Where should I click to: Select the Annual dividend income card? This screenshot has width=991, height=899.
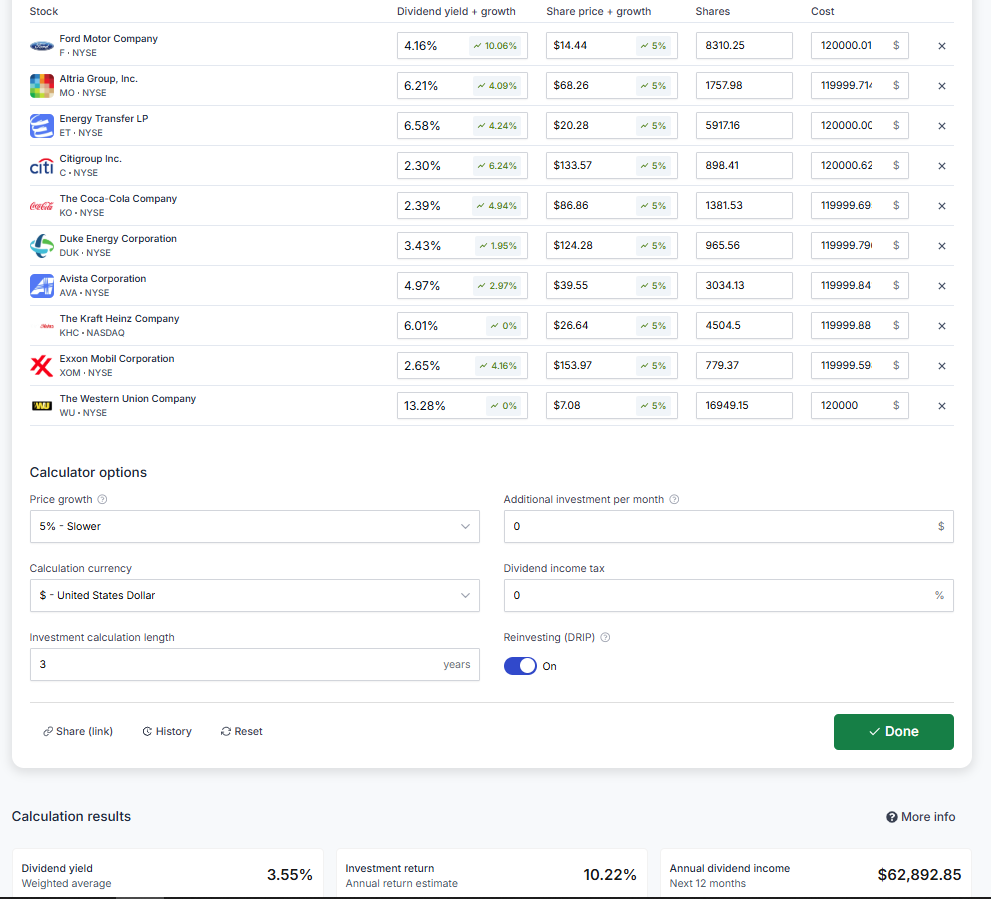pyautogui.click(x=815, y=874)
